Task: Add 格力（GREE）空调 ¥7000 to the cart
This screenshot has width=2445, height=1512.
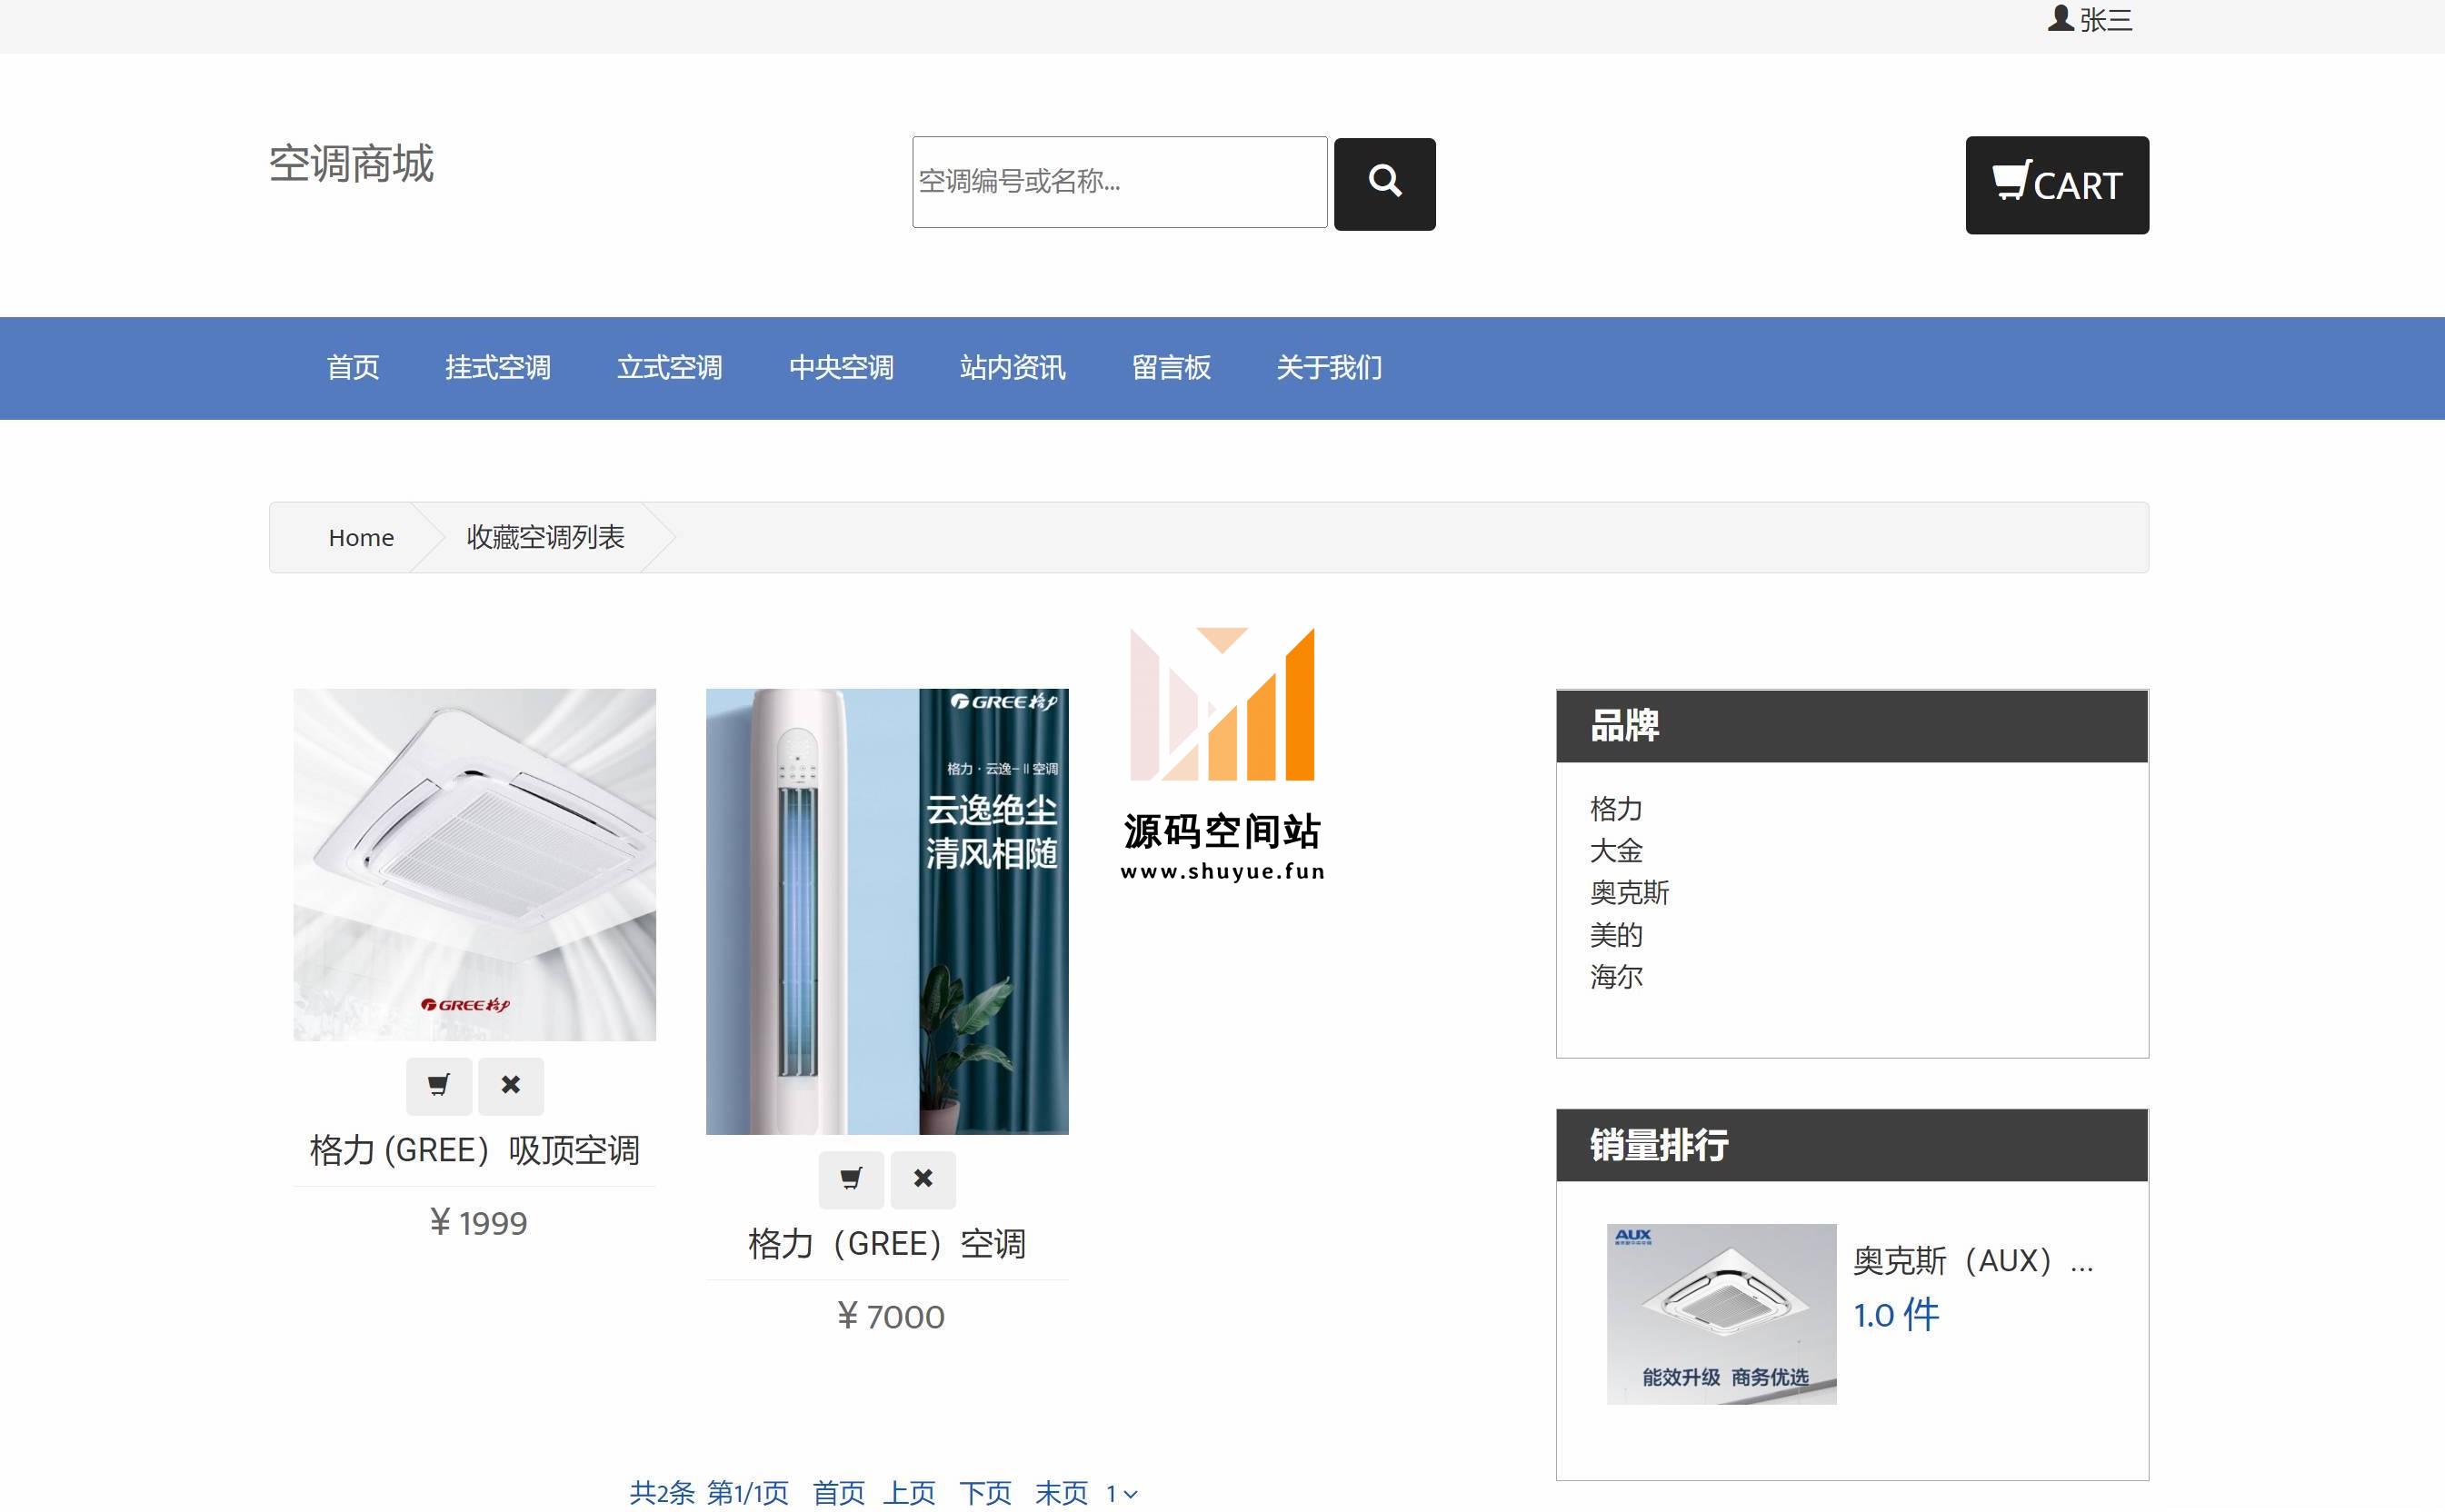Action: 851,1180
